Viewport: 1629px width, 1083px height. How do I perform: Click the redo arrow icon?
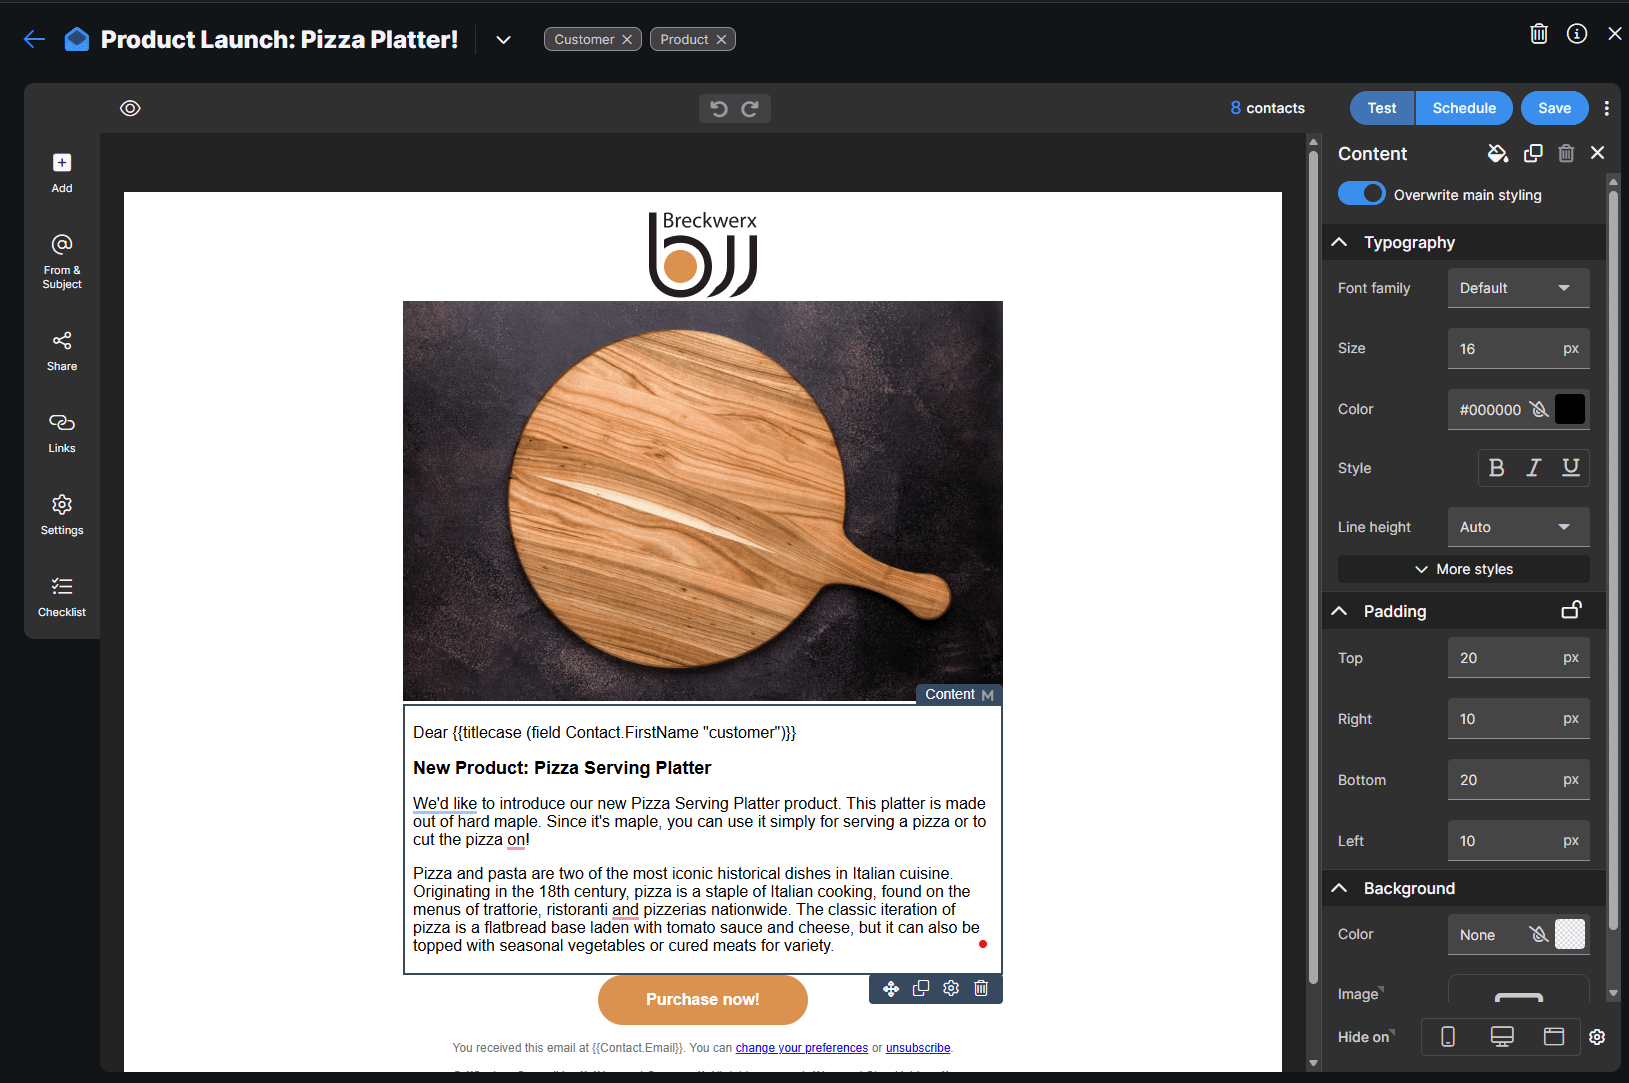coord(750,109)
